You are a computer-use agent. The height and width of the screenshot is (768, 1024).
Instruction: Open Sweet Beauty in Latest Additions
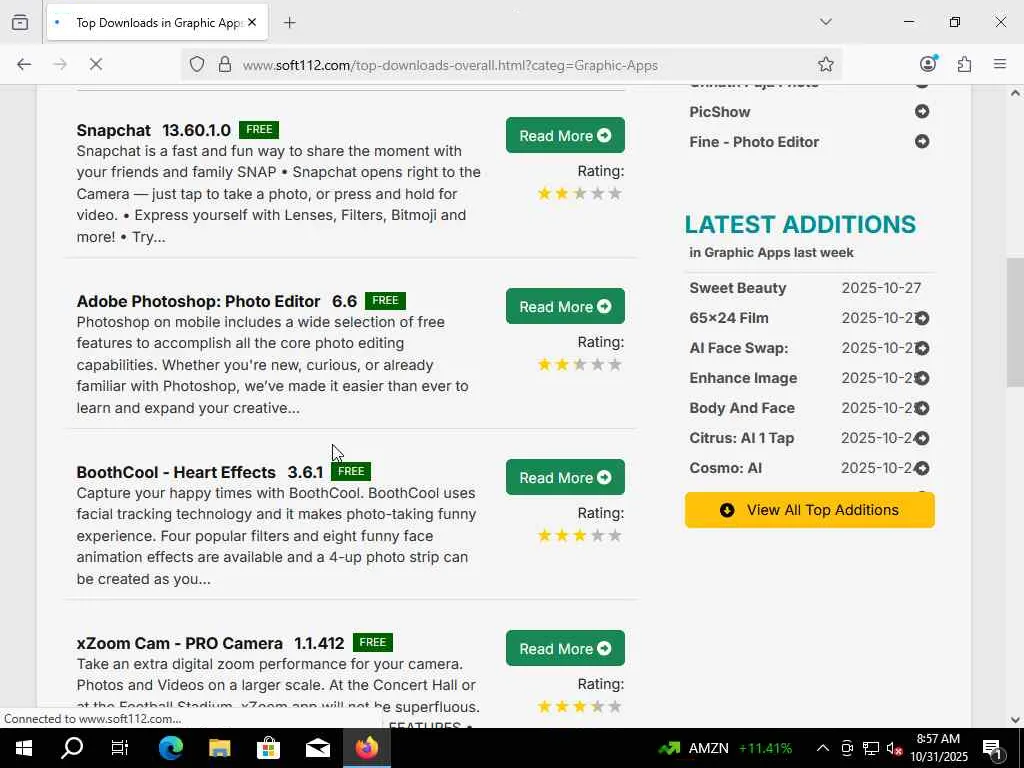(x=737, y=288)
